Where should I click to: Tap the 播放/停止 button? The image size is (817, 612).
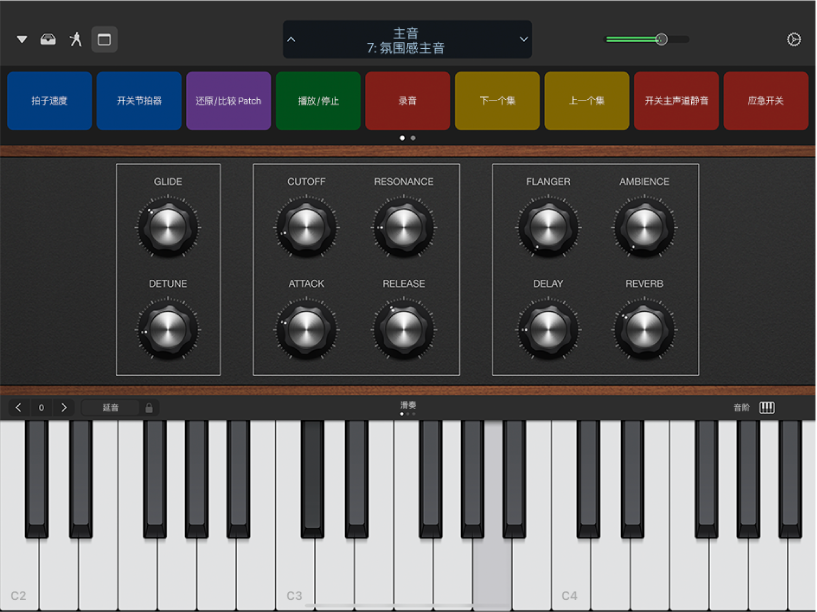click(318, 101)
